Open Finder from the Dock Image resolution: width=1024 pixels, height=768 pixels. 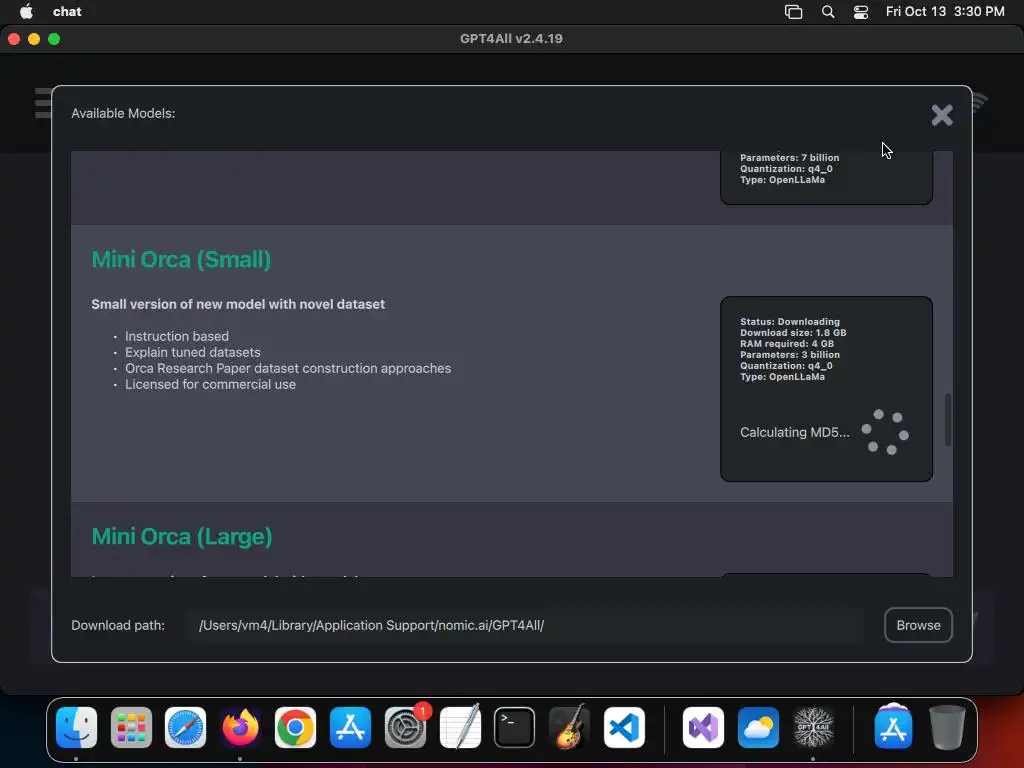[76, 727]
